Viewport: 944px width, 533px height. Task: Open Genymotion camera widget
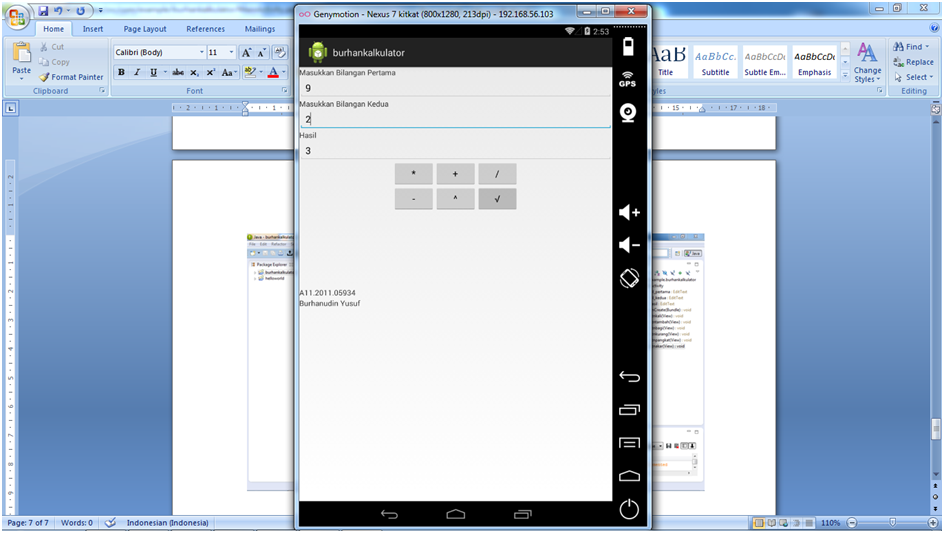point(628,113)
